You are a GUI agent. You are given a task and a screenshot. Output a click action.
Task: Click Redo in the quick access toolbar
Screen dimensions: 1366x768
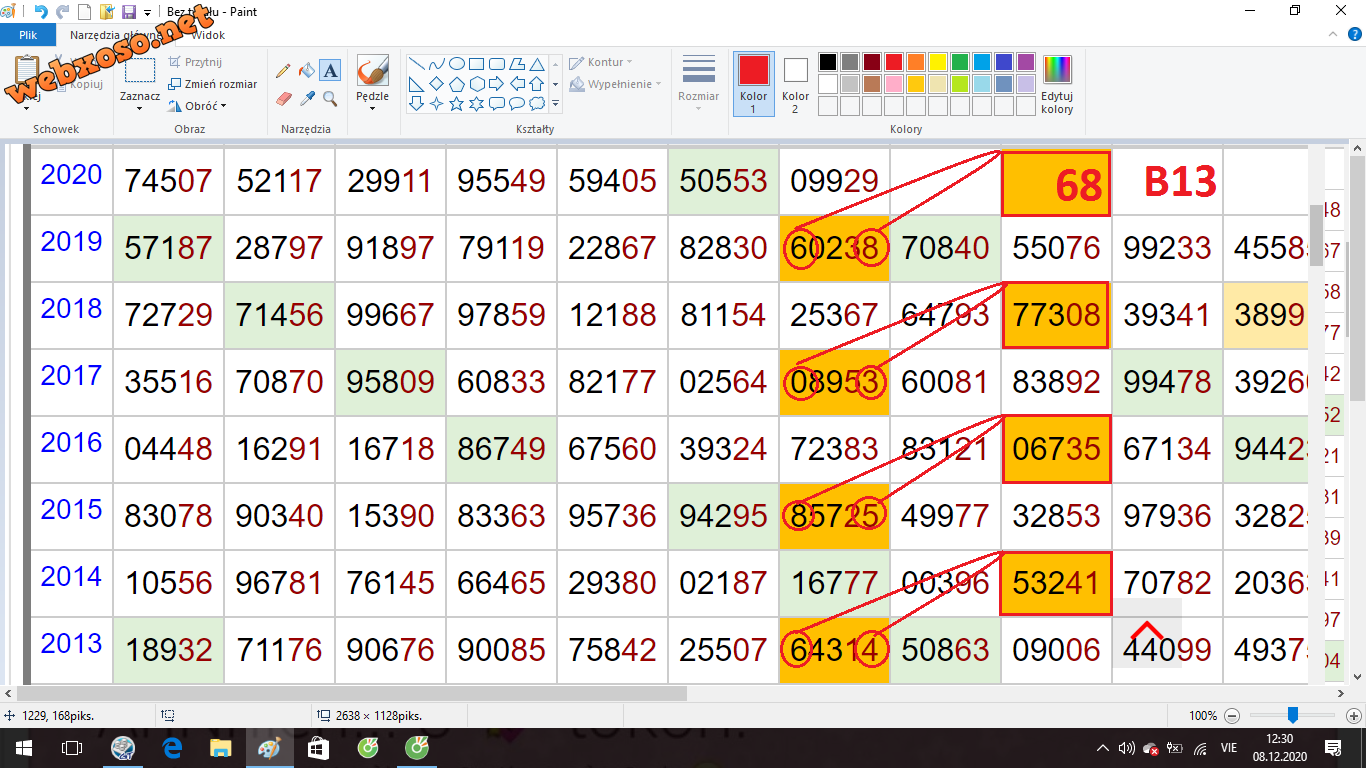click(x=63, y=12)
